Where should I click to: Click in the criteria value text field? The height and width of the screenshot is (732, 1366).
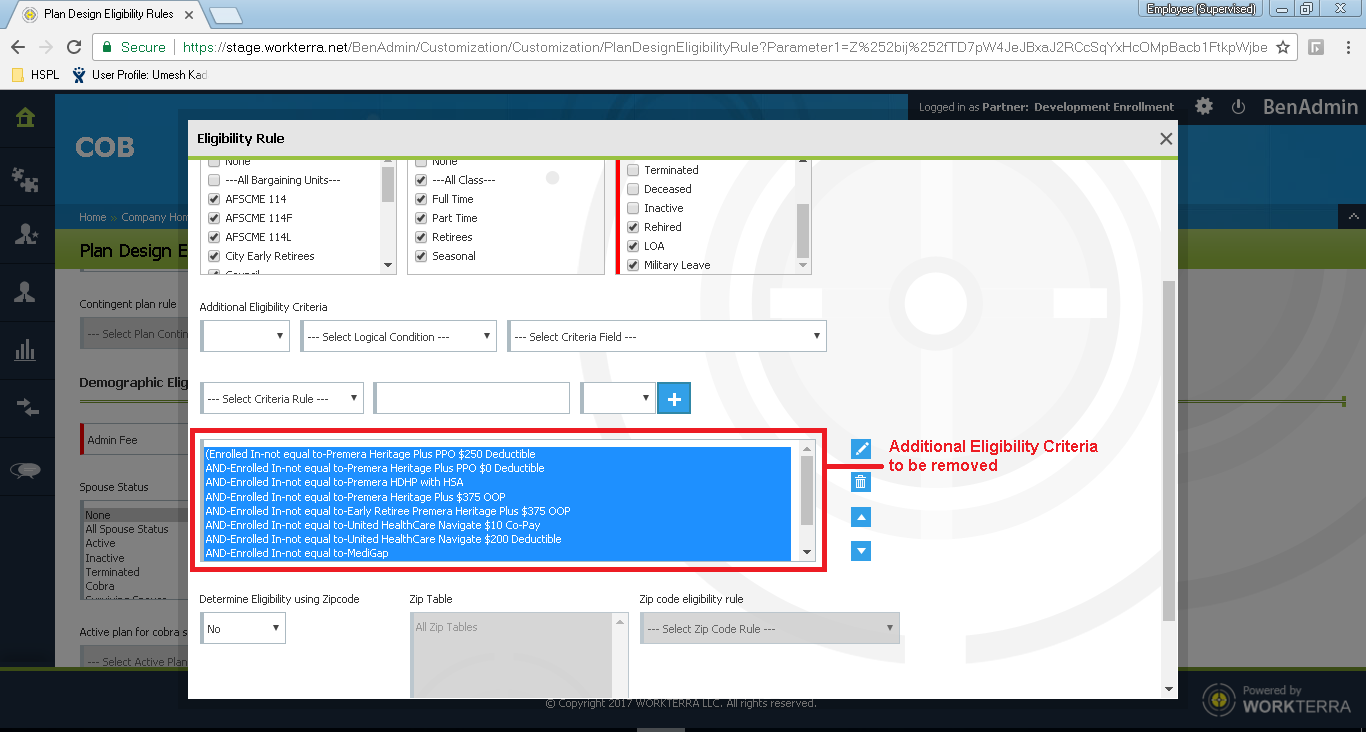click(472, 398)
